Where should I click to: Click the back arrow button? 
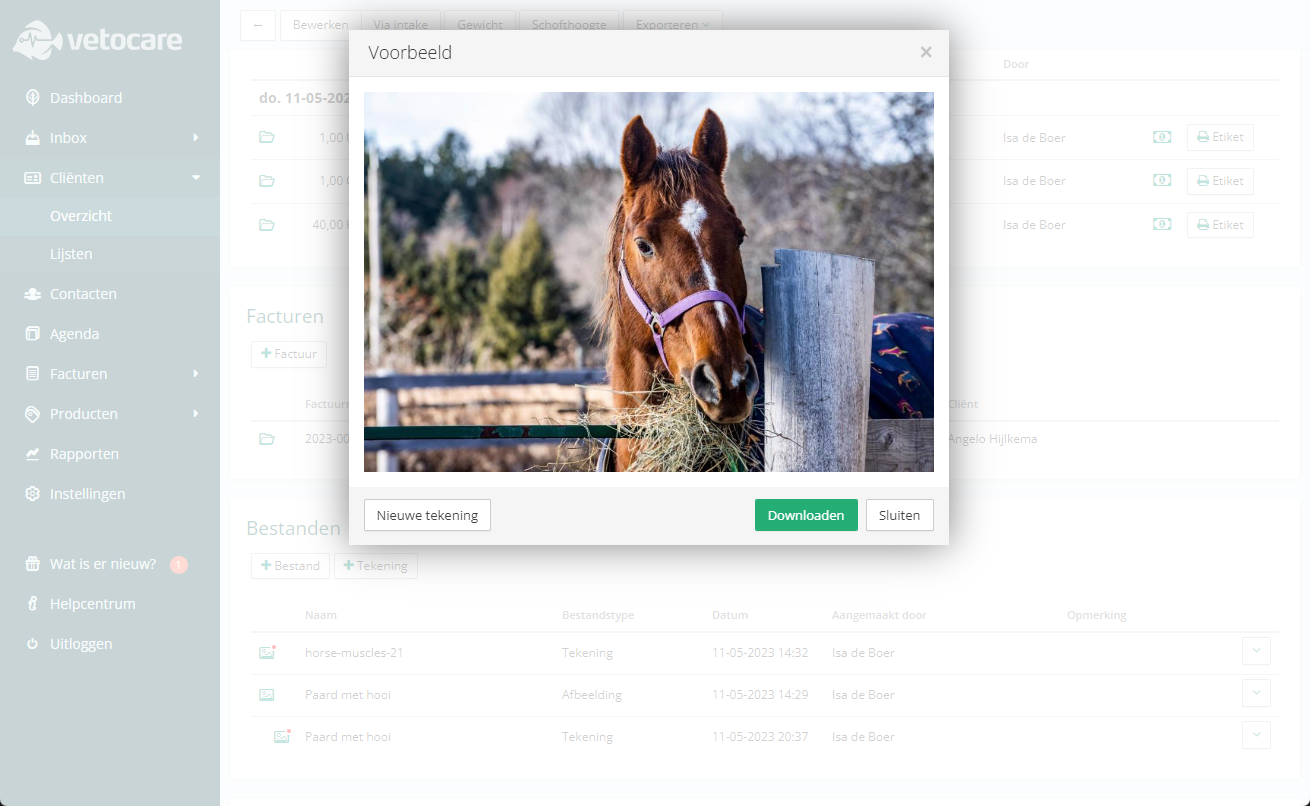click(258, 25)
